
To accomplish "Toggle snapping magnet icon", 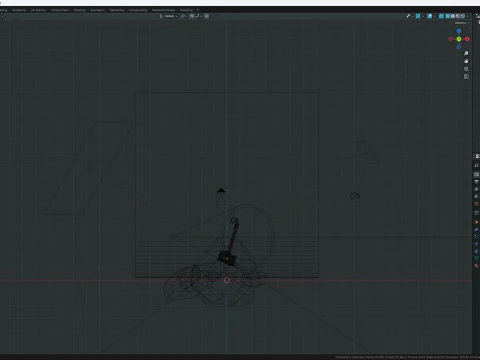I will click(x=192, y=16).
